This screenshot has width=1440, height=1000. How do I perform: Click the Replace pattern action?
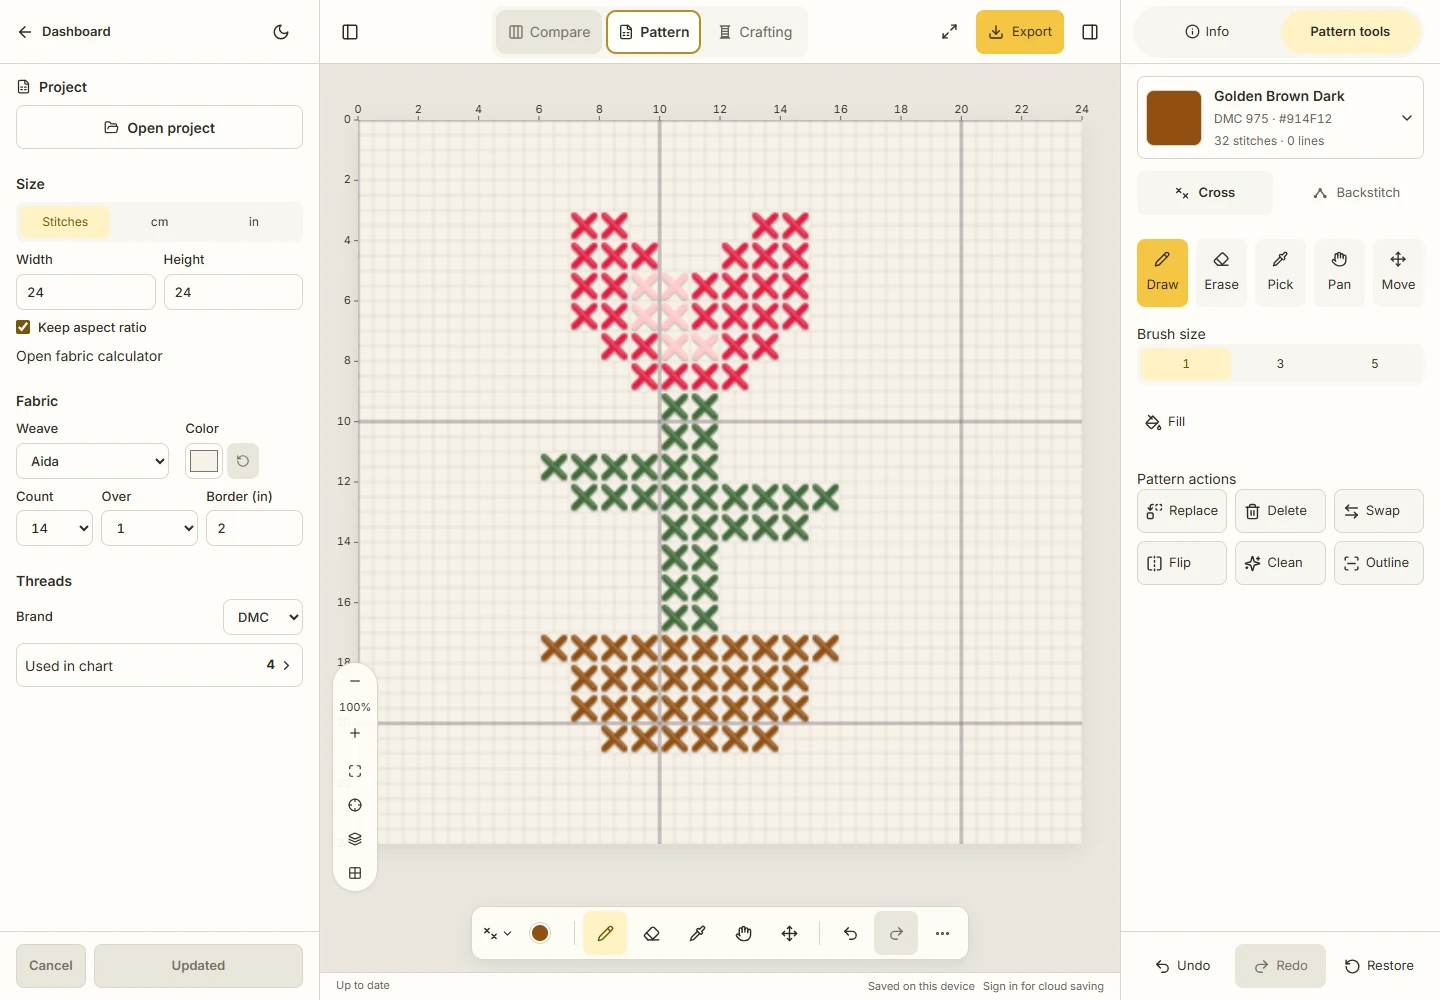click(x=1182, y=511)
